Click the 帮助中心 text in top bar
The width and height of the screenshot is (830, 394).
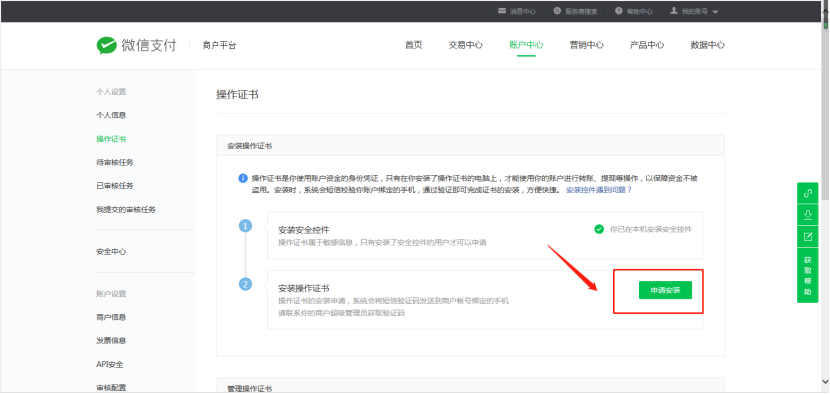(x=639, y=11)
